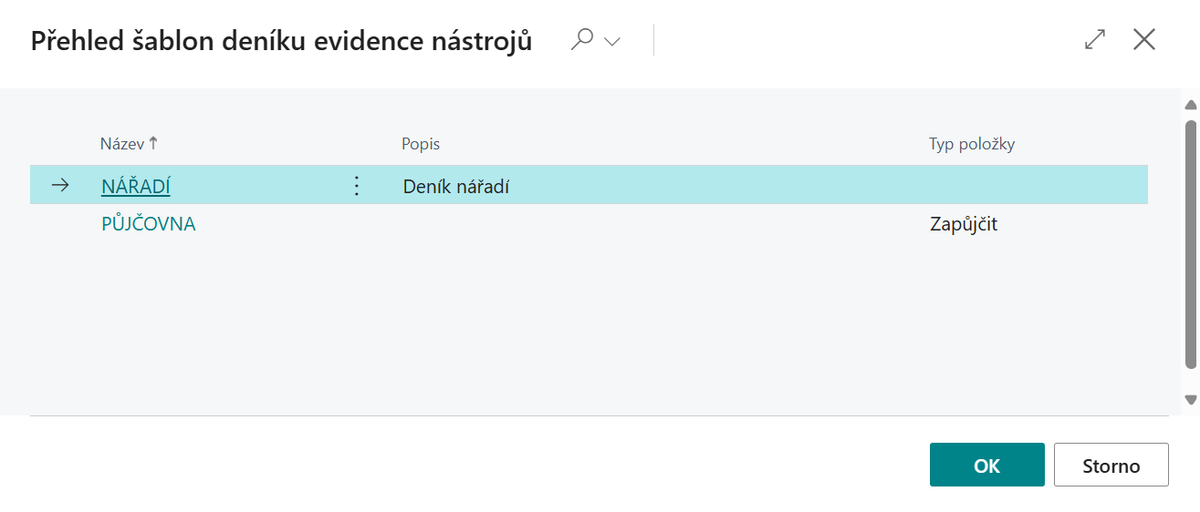Click the Typ položky column header
Viewport: 1200px width, 512px height.
pos(972,144)
